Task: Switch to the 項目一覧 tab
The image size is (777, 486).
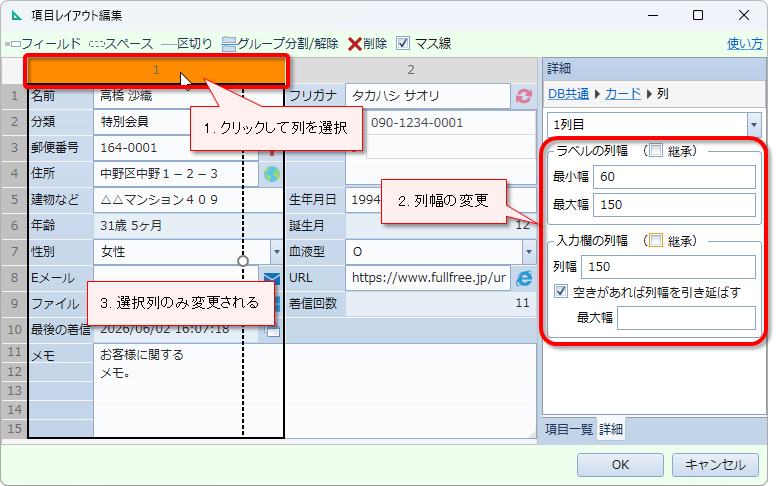Action: (x=569, y=429)
